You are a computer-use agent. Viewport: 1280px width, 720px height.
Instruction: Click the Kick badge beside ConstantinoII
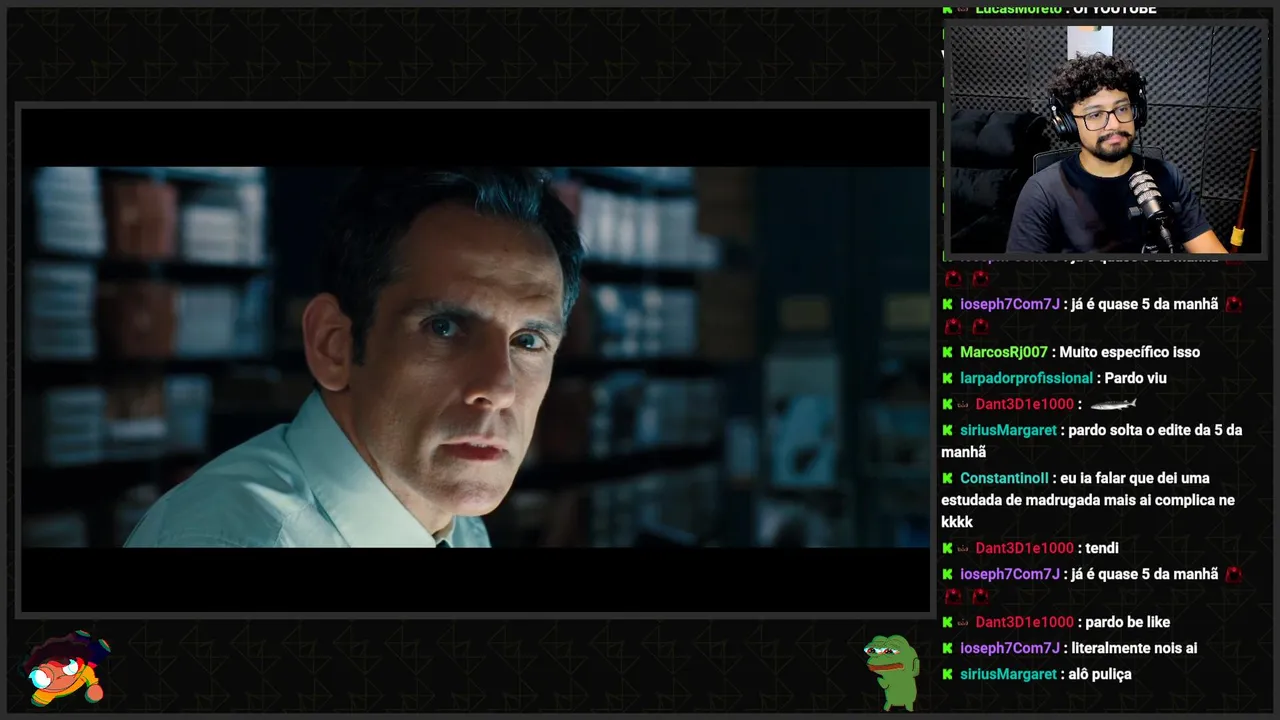tap(947, 478)
